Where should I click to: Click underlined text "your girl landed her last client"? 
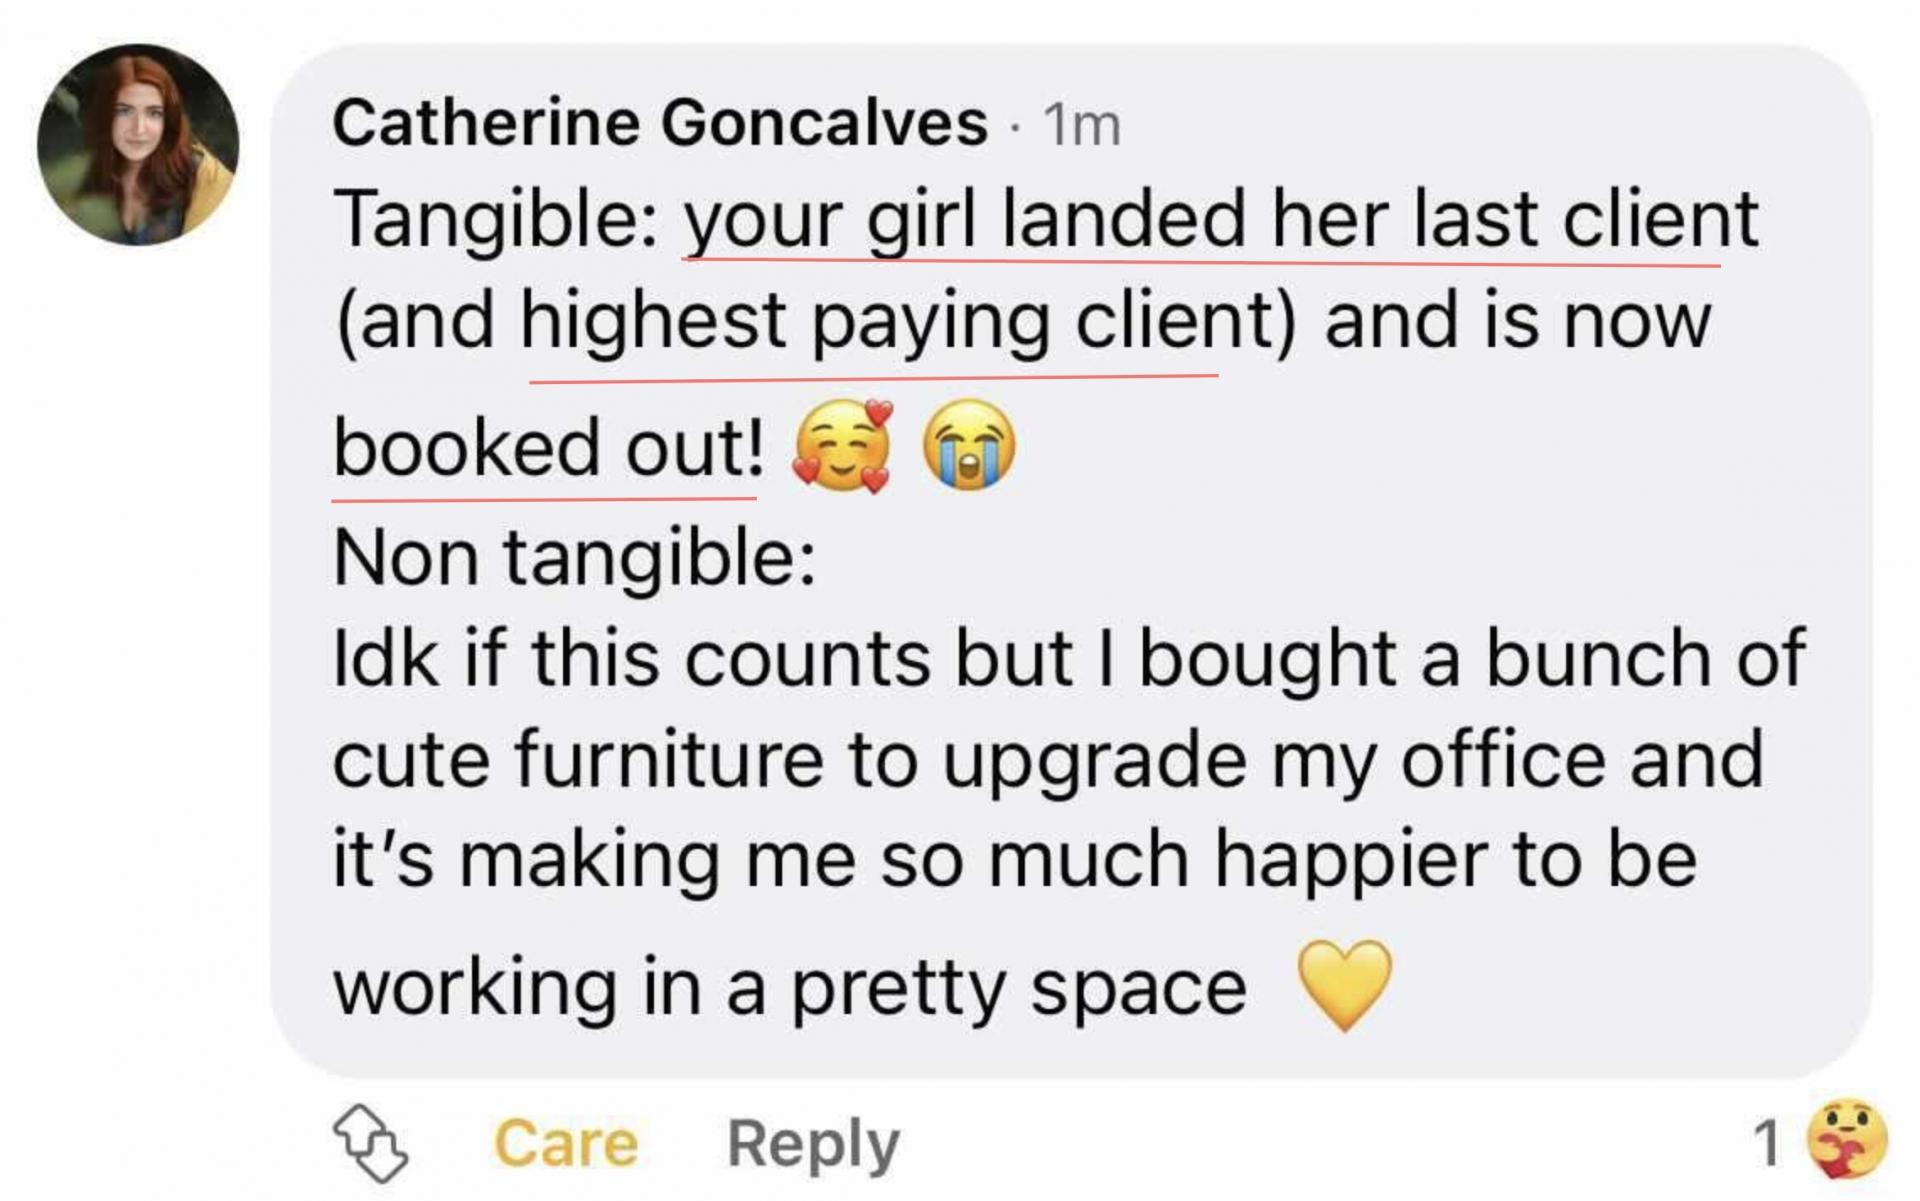click(x=1220, y=220)
